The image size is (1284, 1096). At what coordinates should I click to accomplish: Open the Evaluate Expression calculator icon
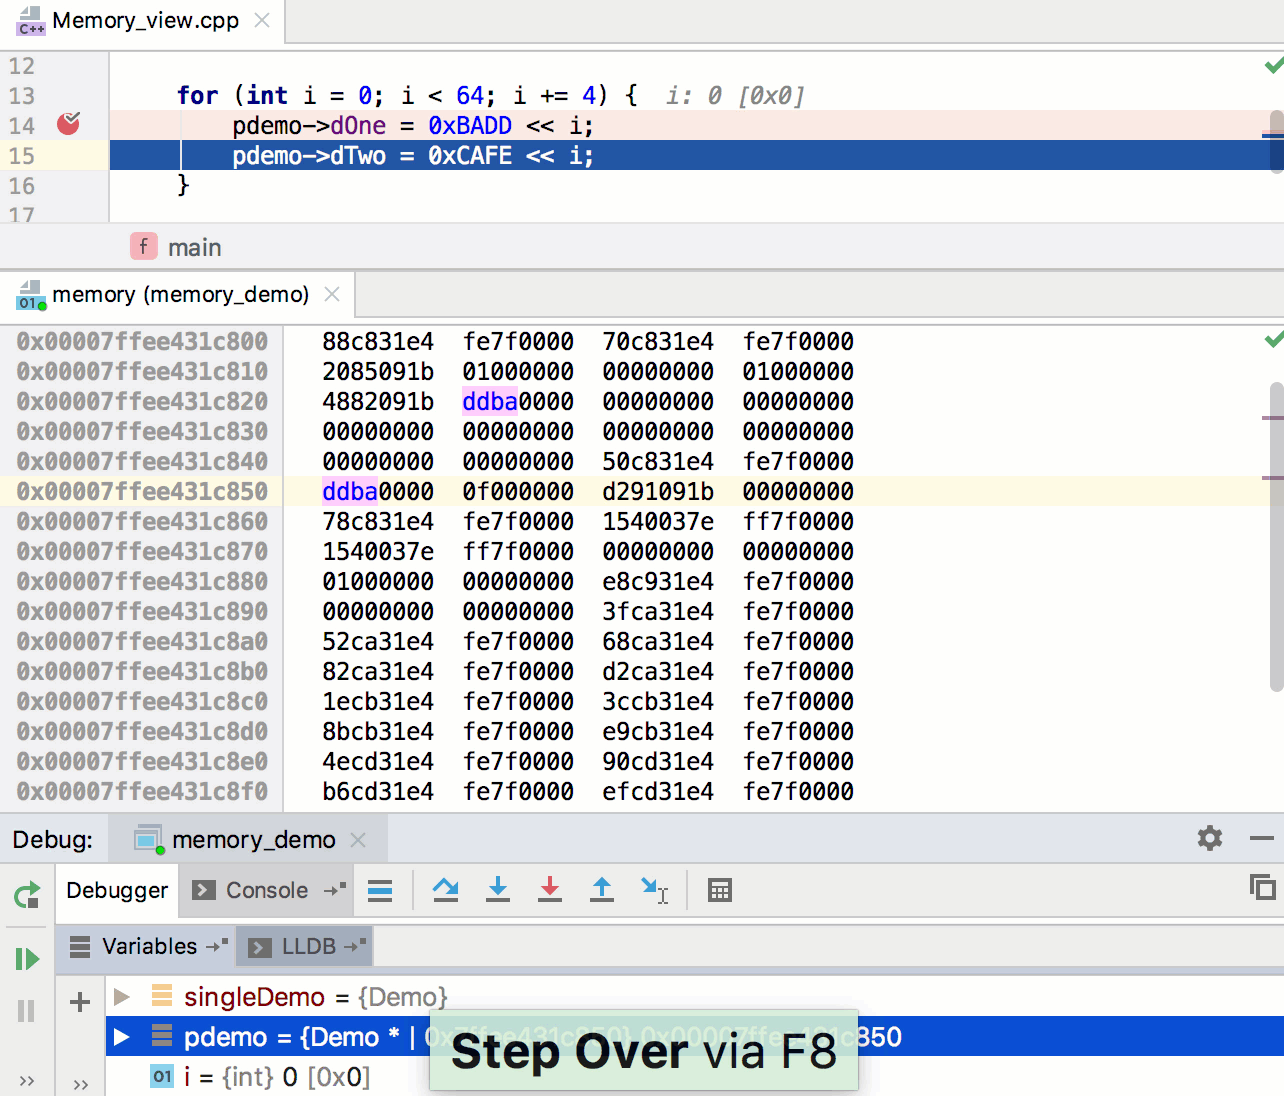[x=719, y=890]
